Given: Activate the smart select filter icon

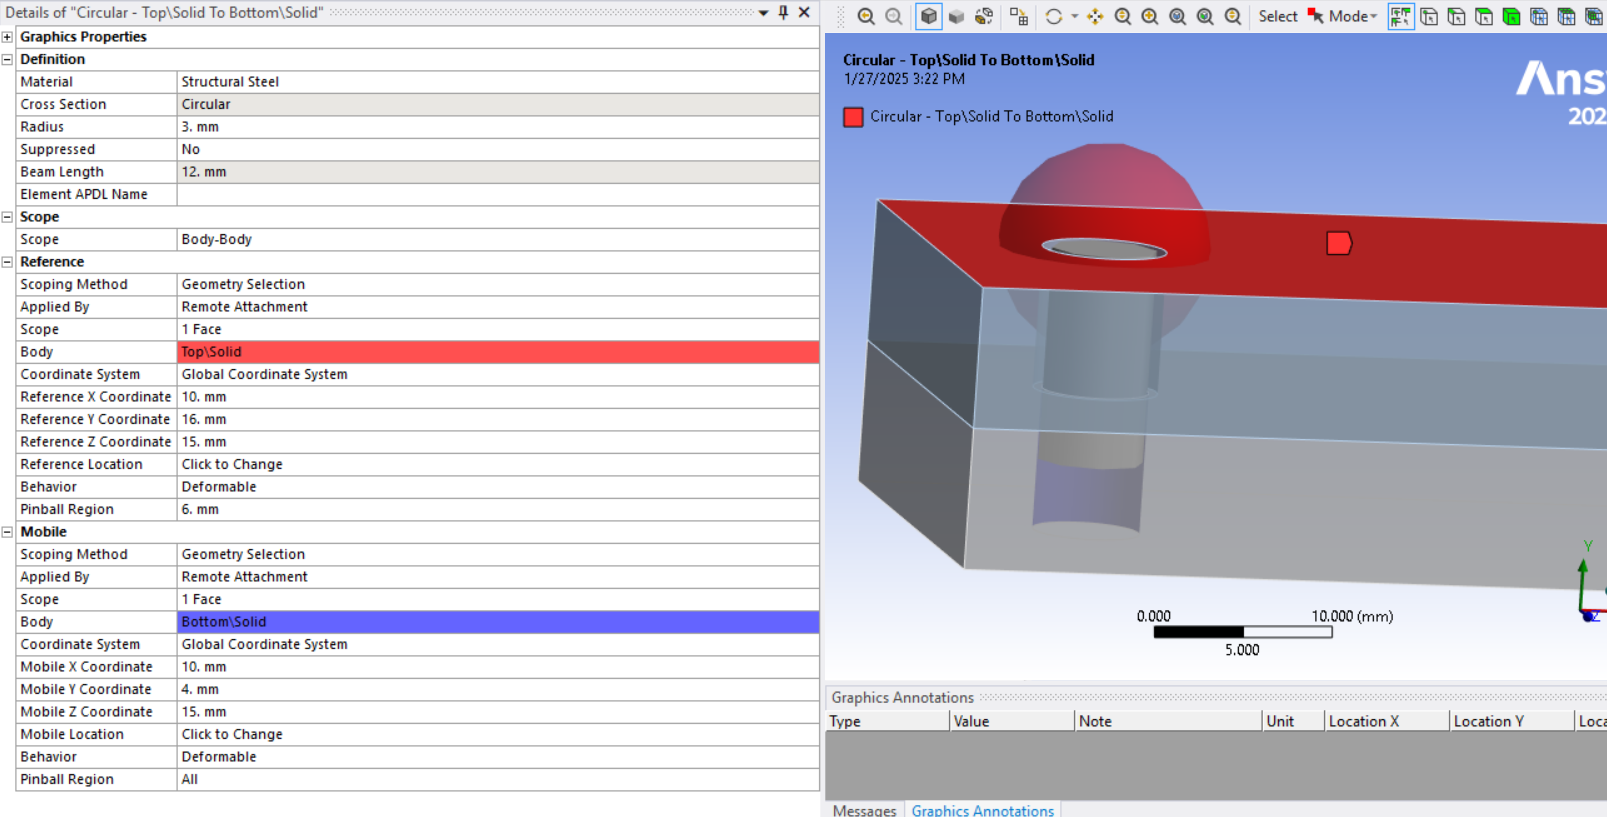Looking at the screenshot, I should [1400, 16].
